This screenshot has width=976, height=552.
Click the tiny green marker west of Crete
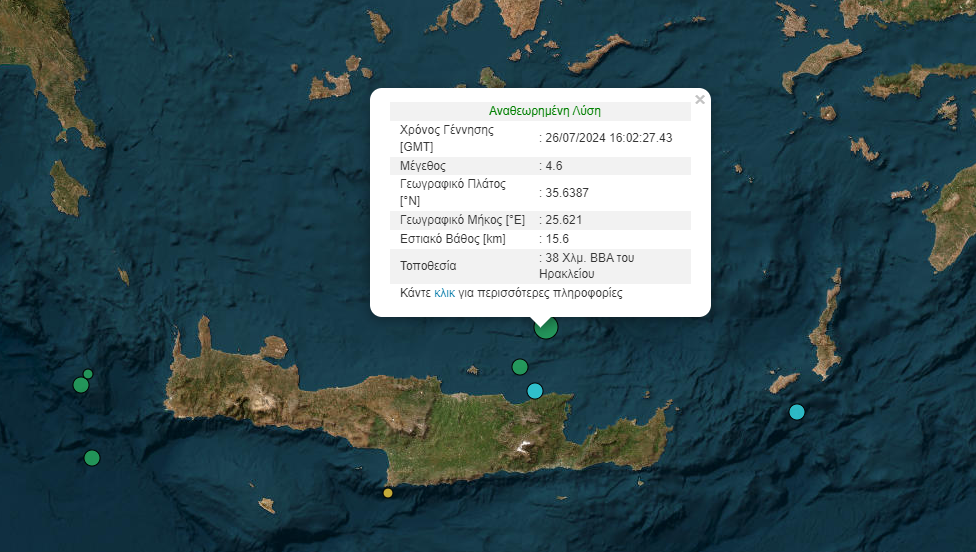point(88,374)
